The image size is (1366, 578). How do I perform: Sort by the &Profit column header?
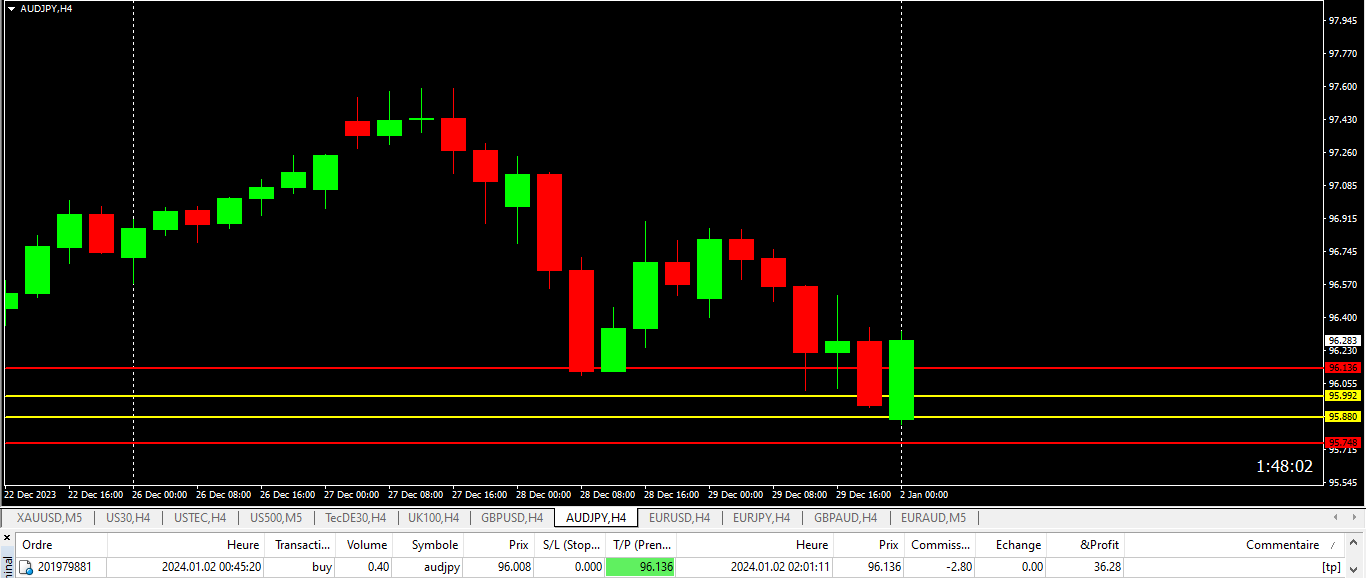(x=1085, y=545)
